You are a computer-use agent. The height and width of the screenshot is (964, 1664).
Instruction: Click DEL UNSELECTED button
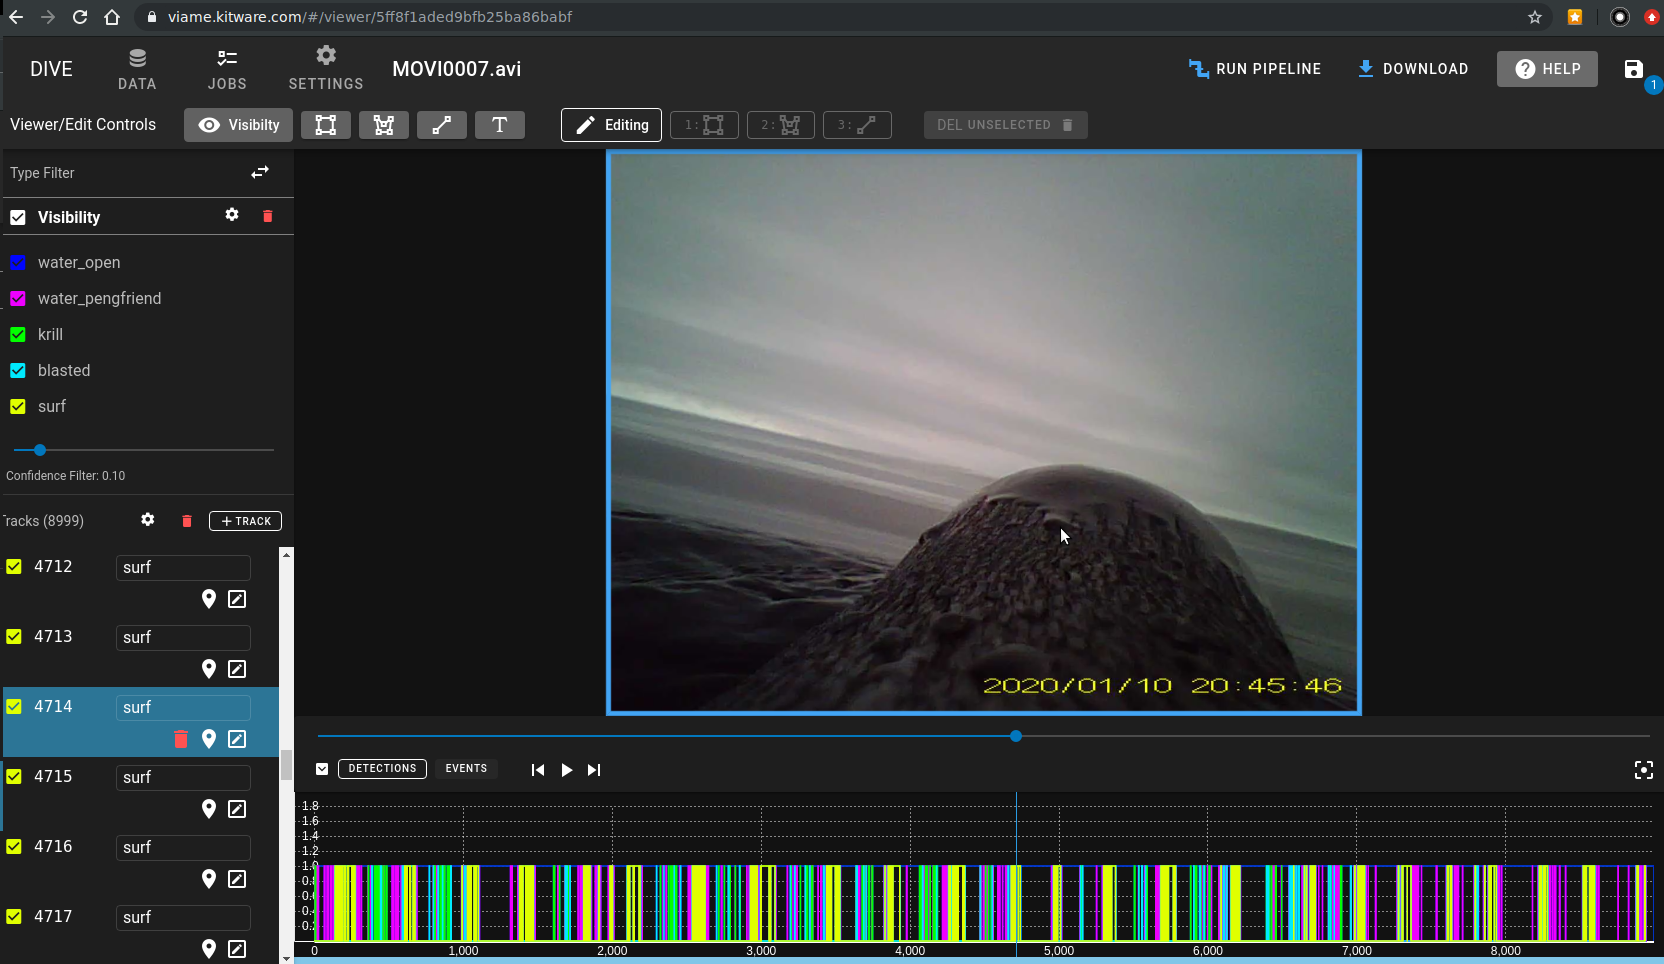tap(1005, 125)
